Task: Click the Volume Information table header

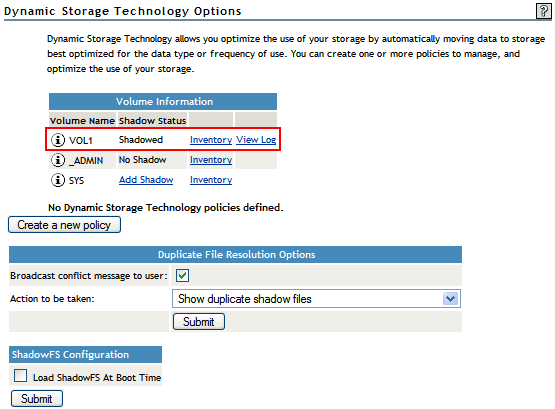Action: pyautogui.click(x=163, y=102)
